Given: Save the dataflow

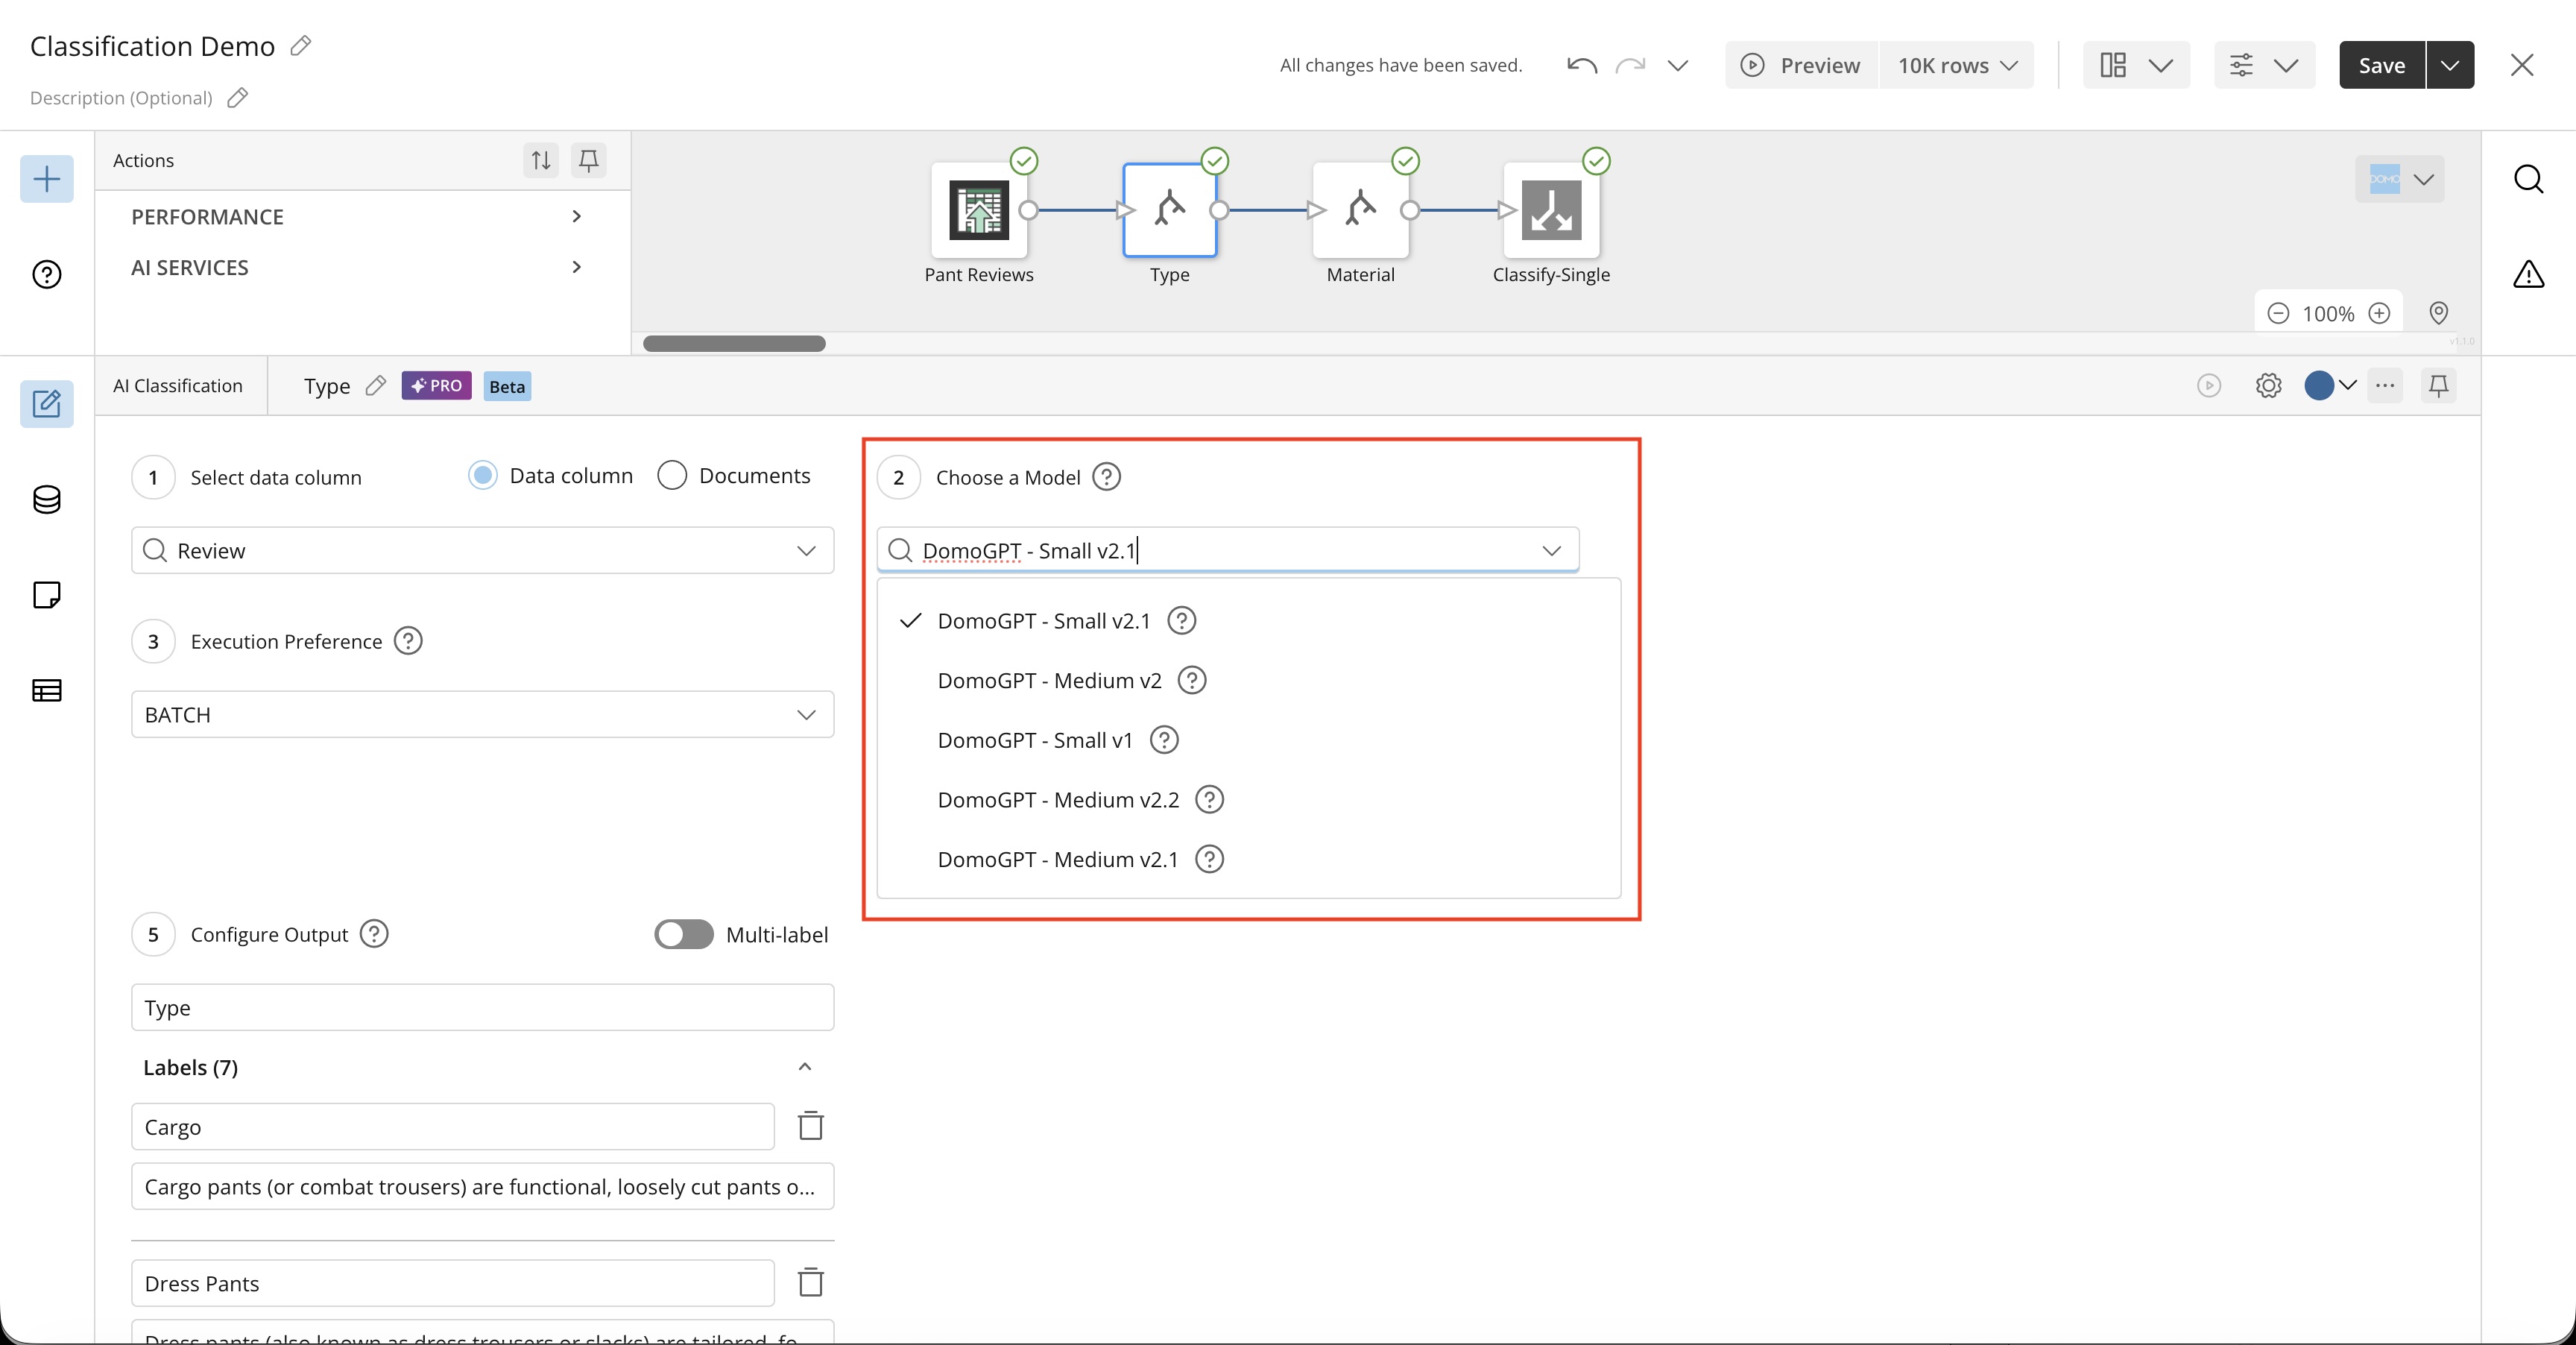Looking at the screenshot, I should click(x=2382, y=65).
